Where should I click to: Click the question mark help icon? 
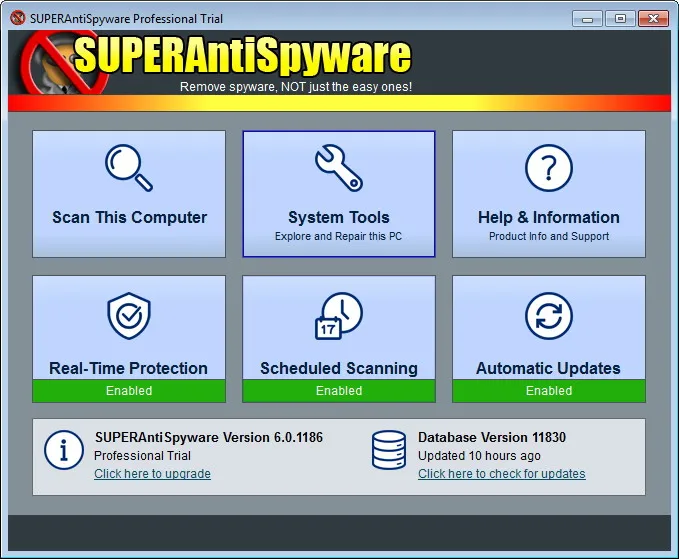click(x=549, y=168)
